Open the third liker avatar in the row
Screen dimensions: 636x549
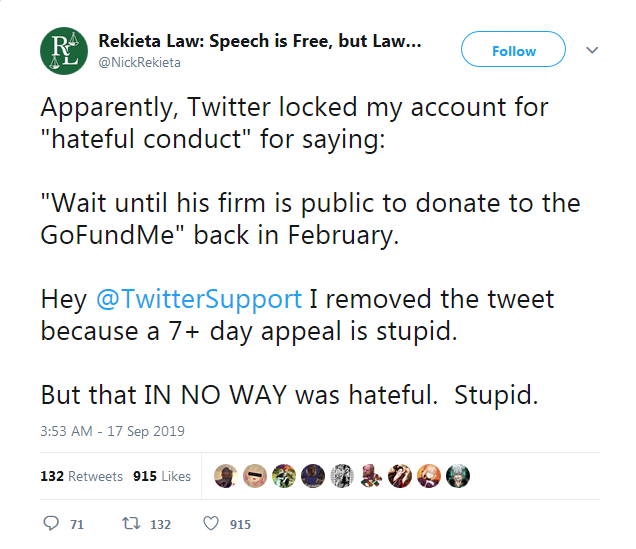[284, 476]
